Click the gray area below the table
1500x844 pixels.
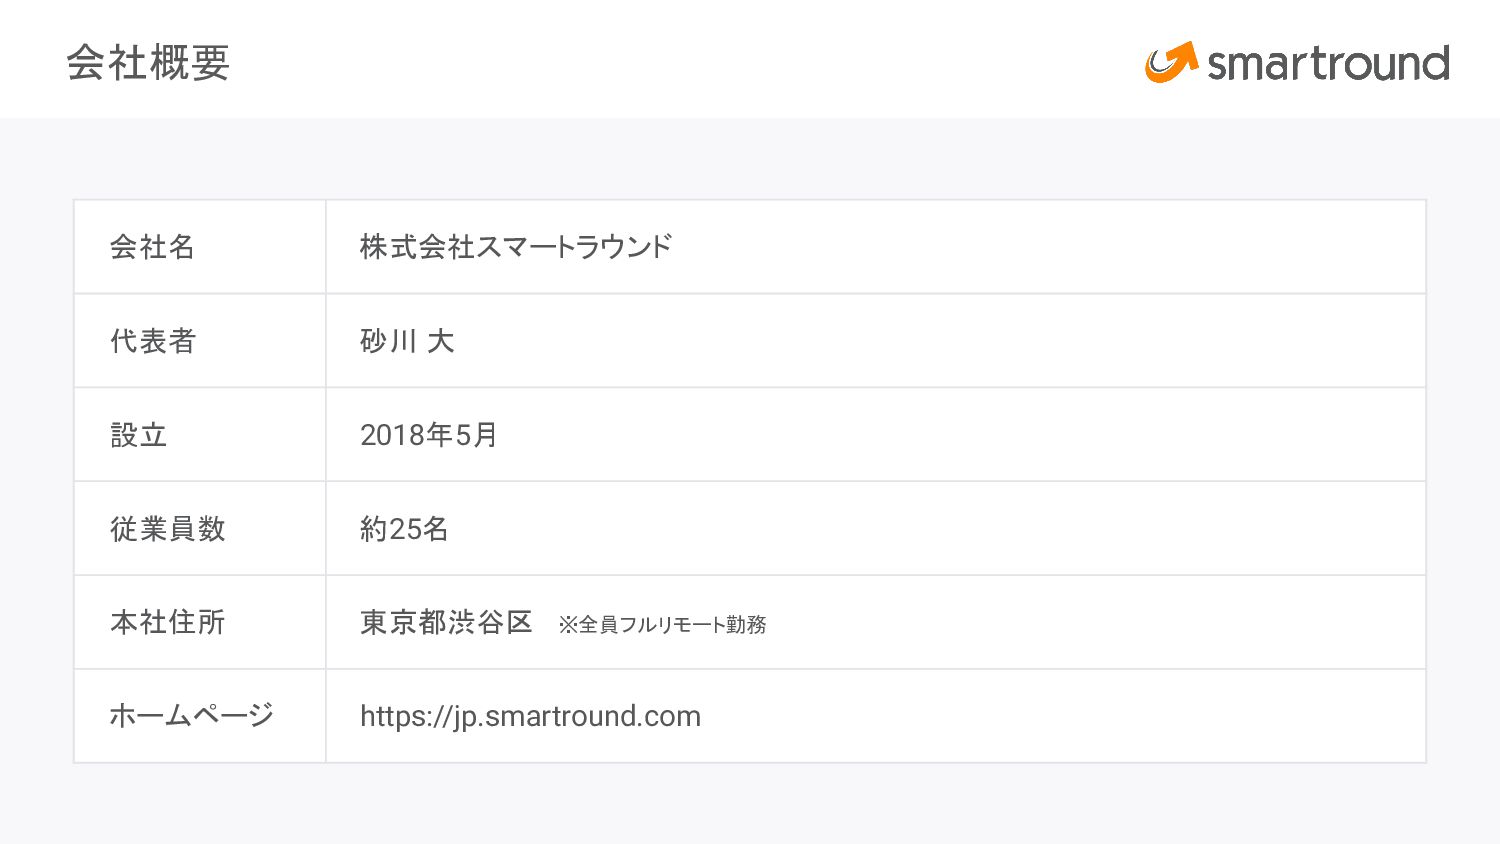click(x=750, y=804)
